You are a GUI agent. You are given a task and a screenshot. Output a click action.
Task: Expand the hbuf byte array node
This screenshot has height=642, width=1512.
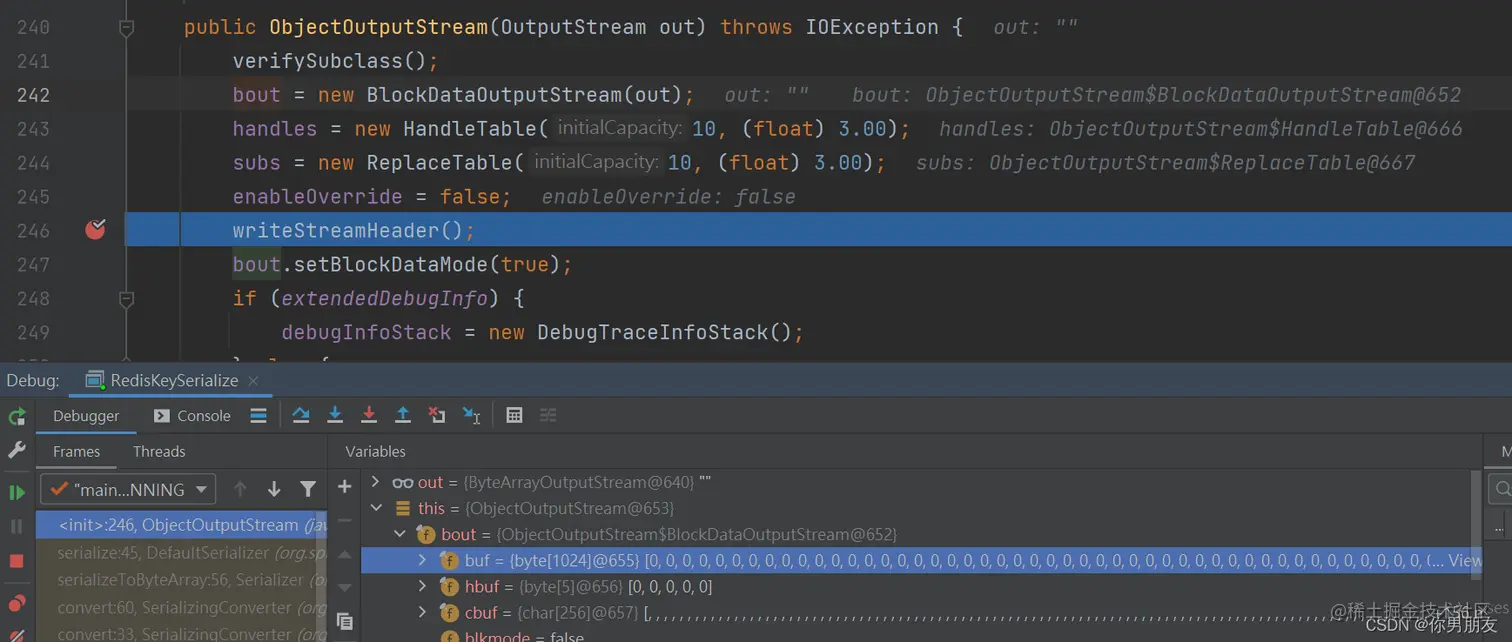tap(422, 586)
